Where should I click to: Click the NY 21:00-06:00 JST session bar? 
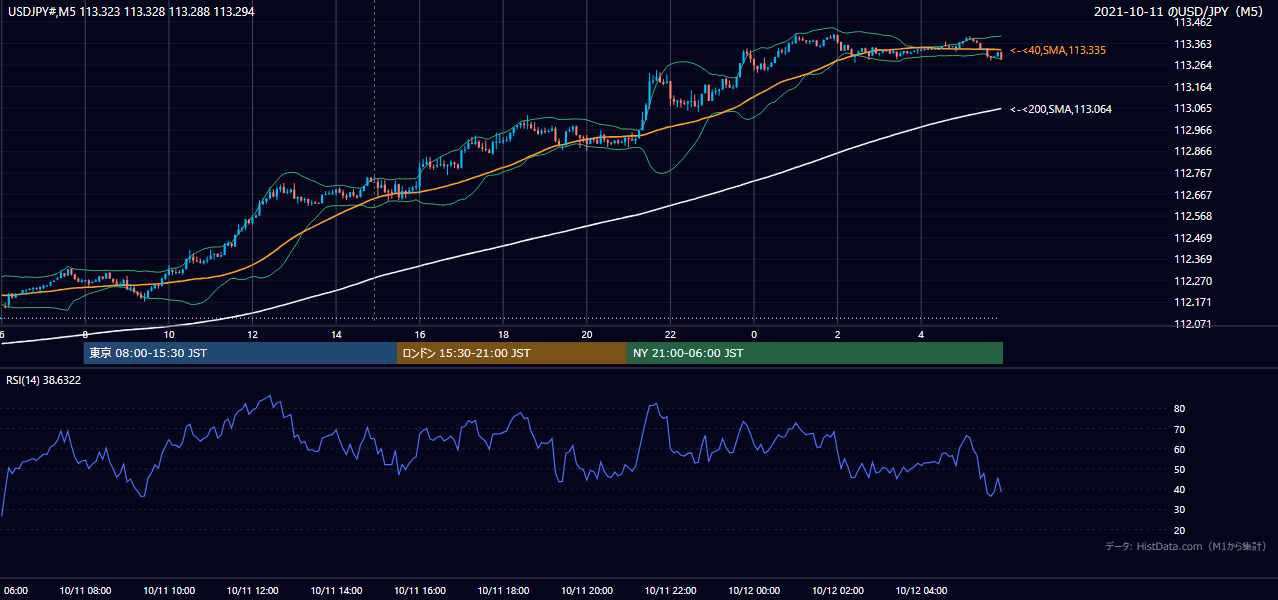click(815, 353)
